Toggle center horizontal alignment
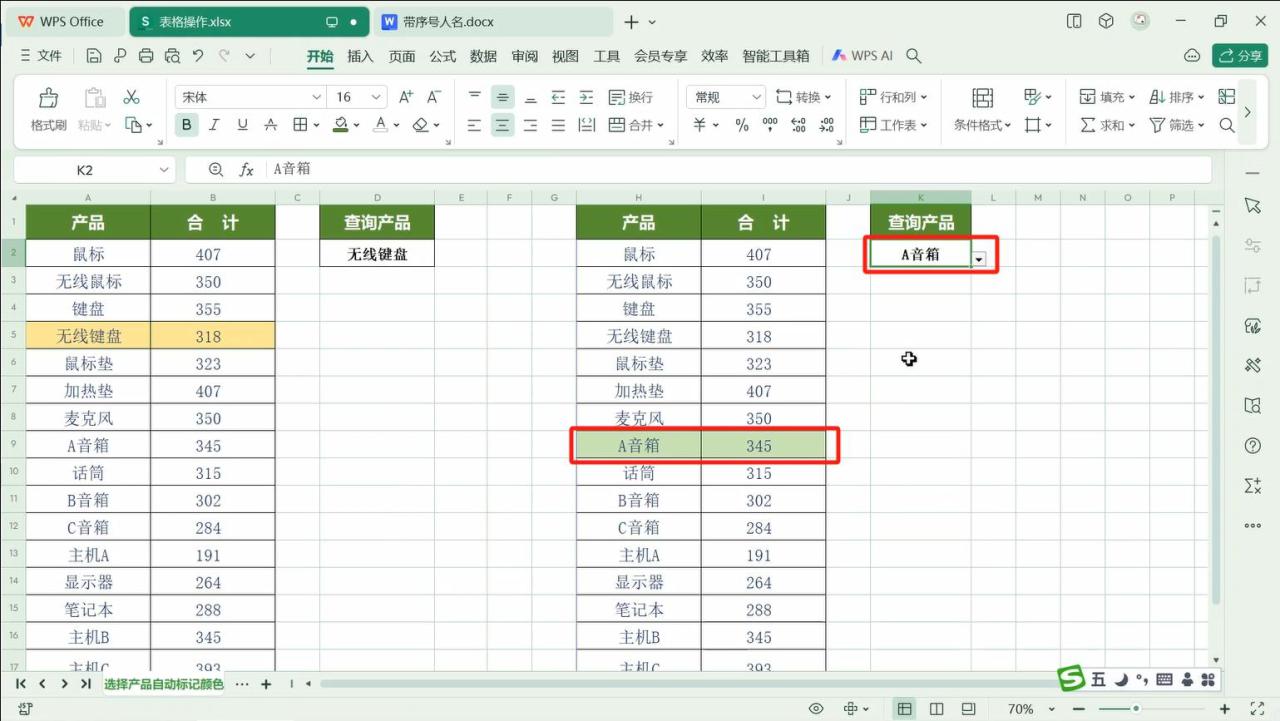Viewport: 1280px width, 721px height. click(x=502, y=125)
